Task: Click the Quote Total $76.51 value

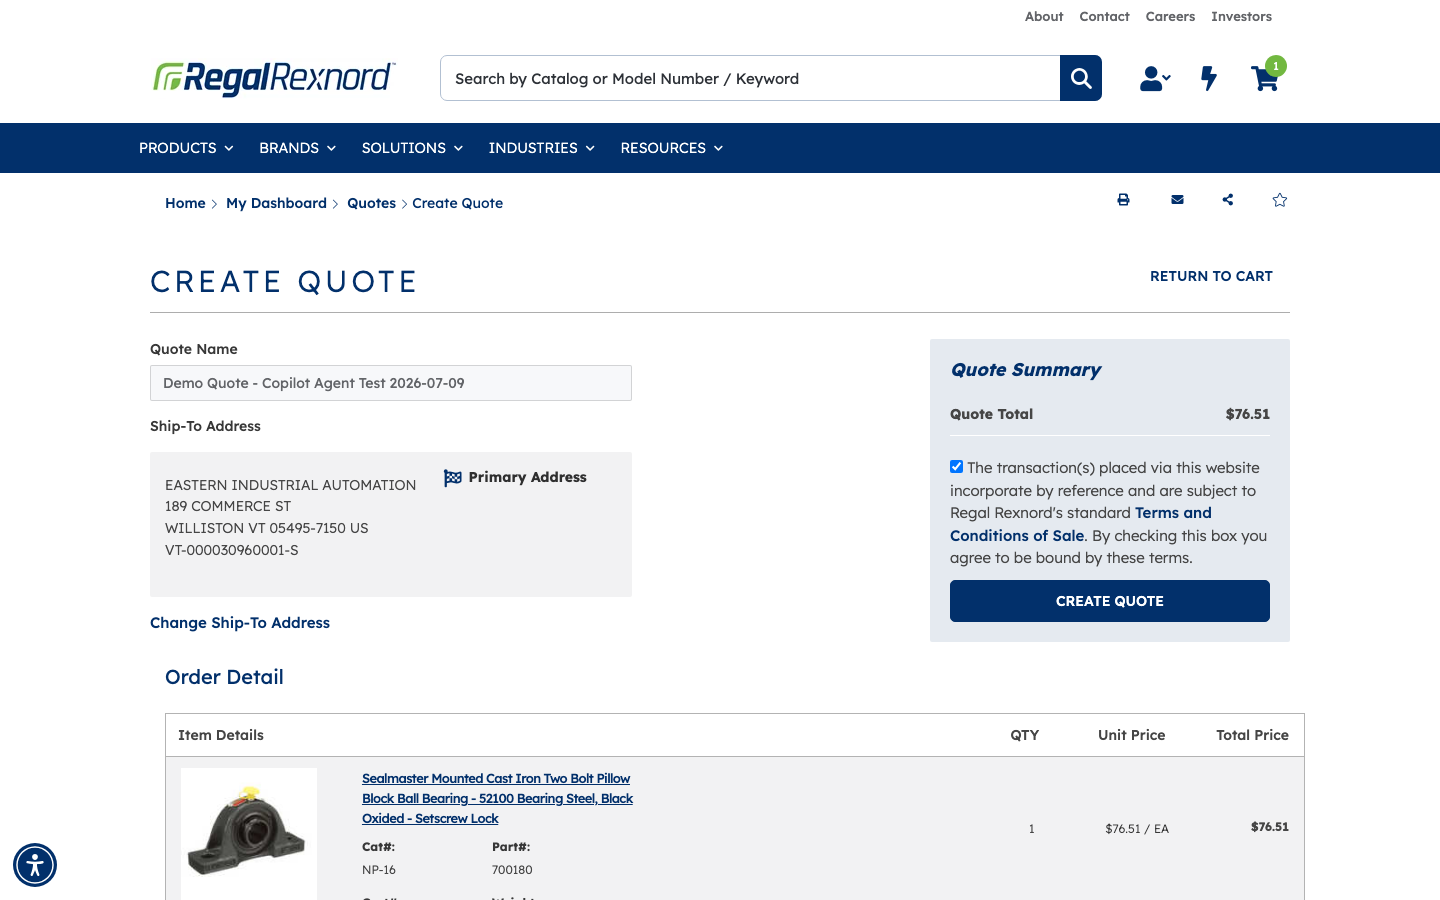Action: (x=1247, y=414)
